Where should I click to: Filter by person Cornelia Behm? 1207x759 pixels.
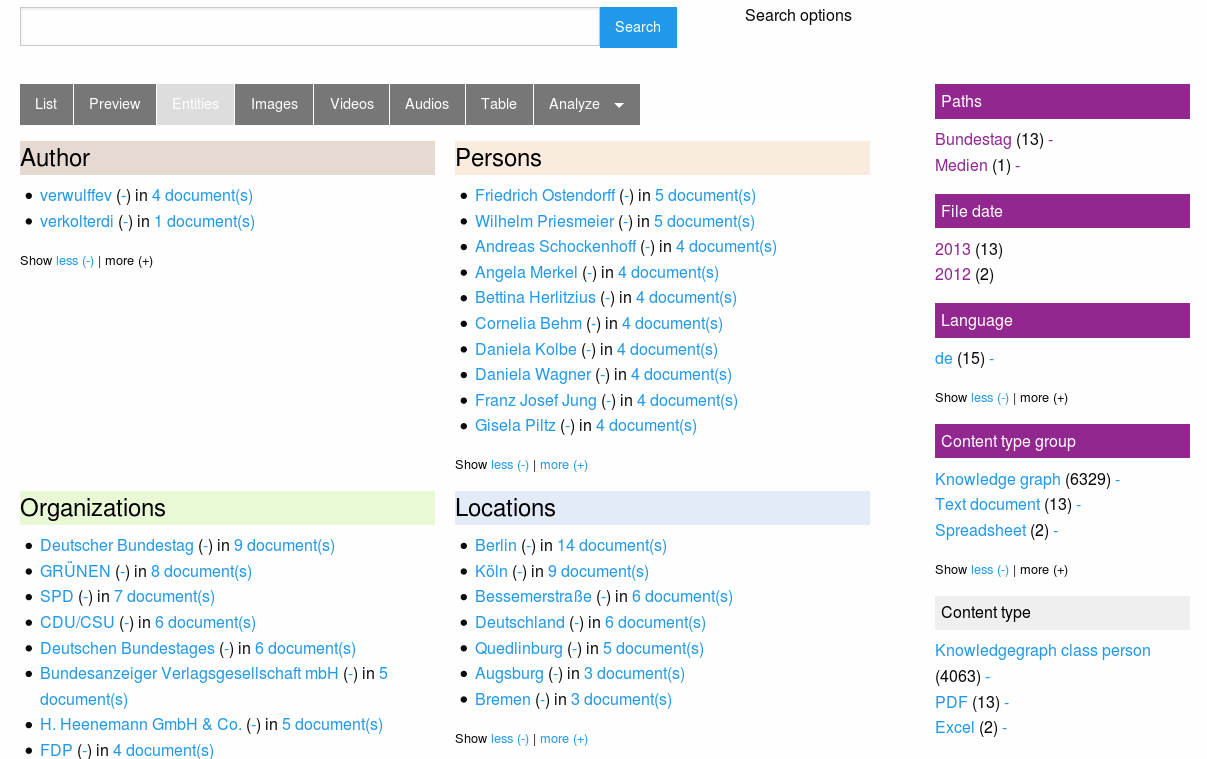pyautogui.click(x=528, y=323)
